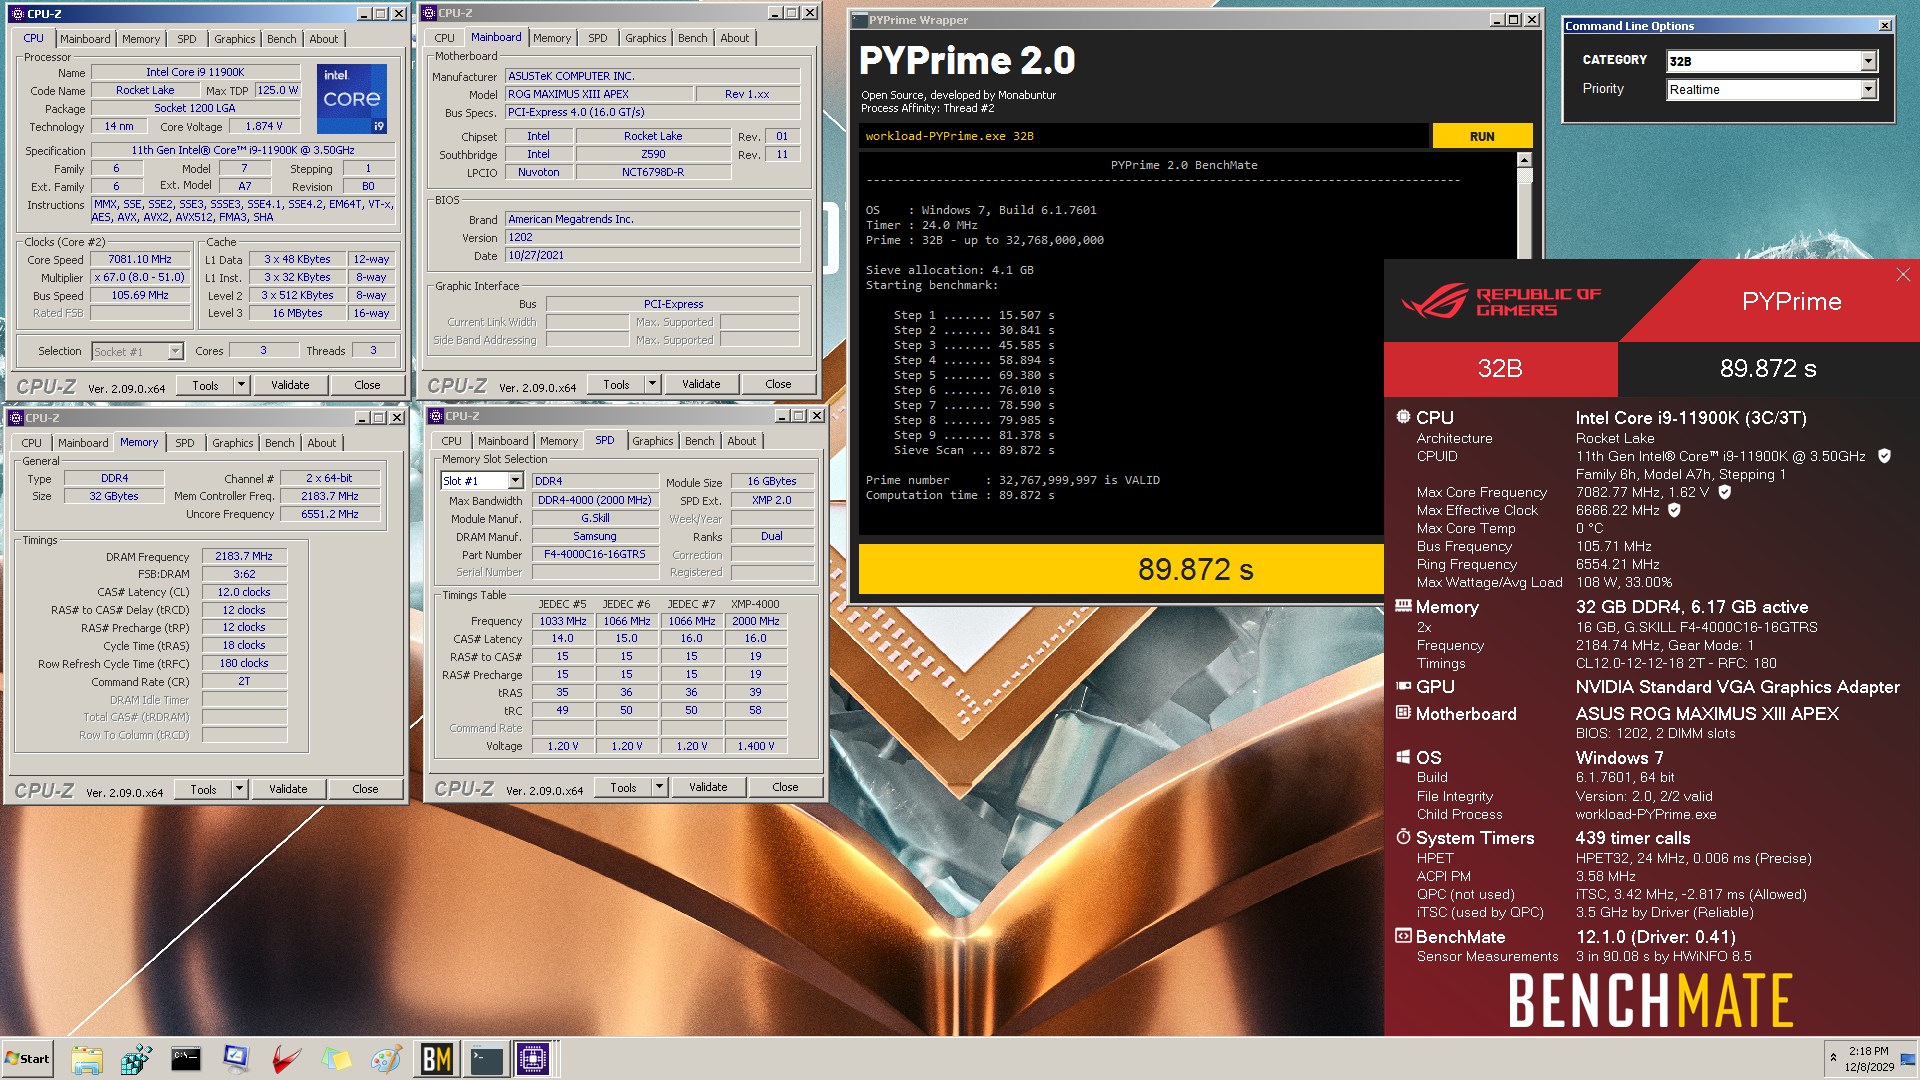Click the verified shield beside CPUID line
The height and width of the screenshot is (1080, 1920).
click(x=1884, y=456)
